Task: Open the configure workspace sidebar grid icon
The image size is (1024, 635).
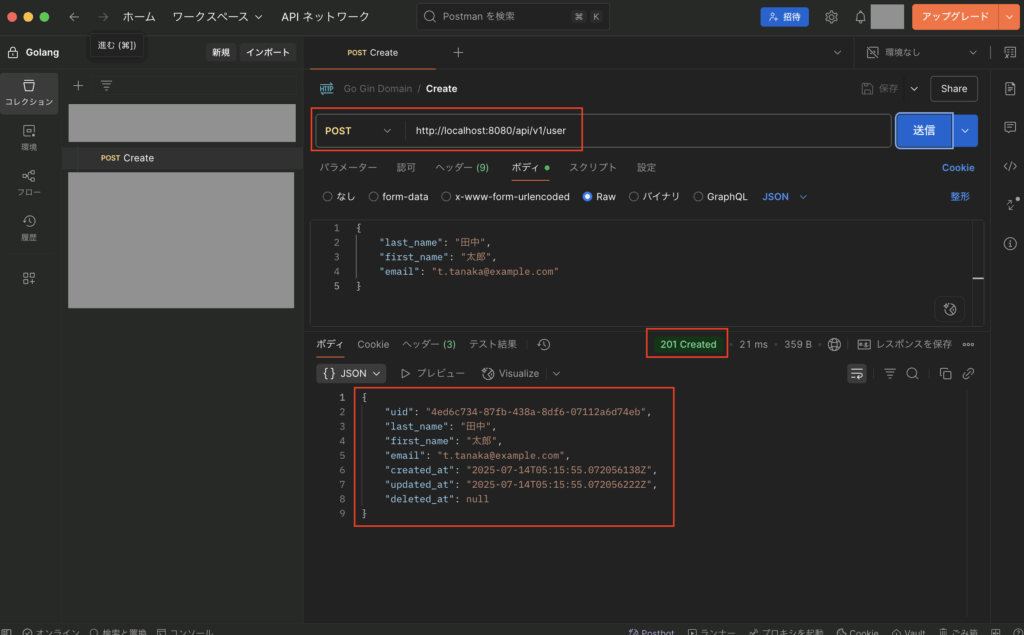Action: tap(29, 278)
